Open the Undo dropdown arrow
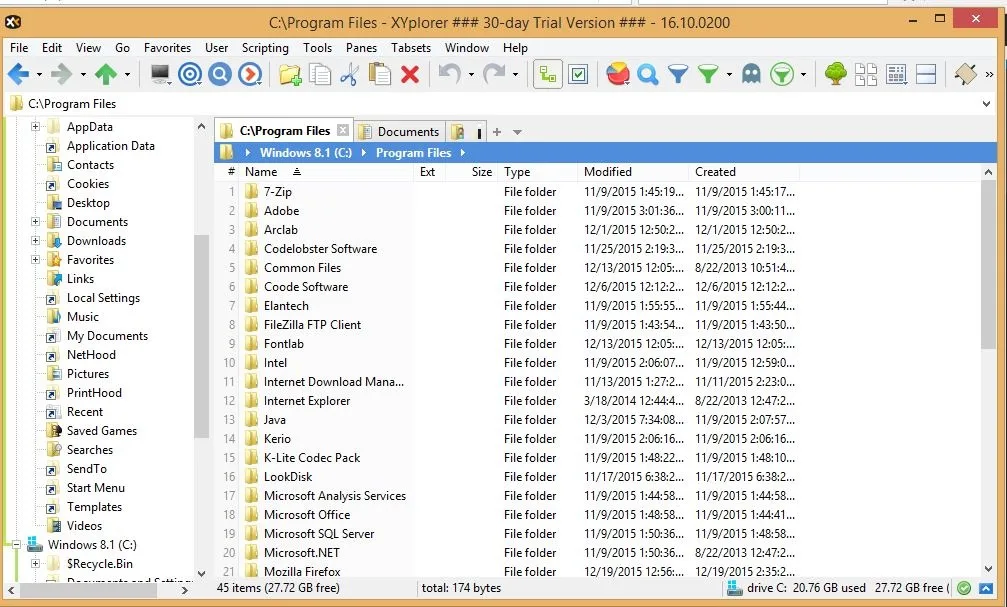This screenshot has height=607, width=1007. point(471,75)
